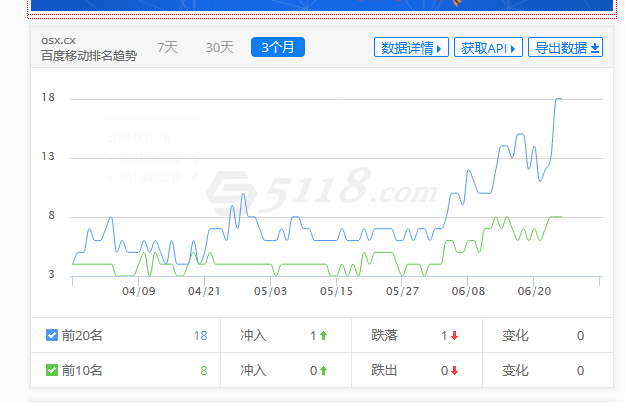The height and width of the screenshot is (402, 625).
Task: Click arrow icon on 获取API button
Action: 513,49
